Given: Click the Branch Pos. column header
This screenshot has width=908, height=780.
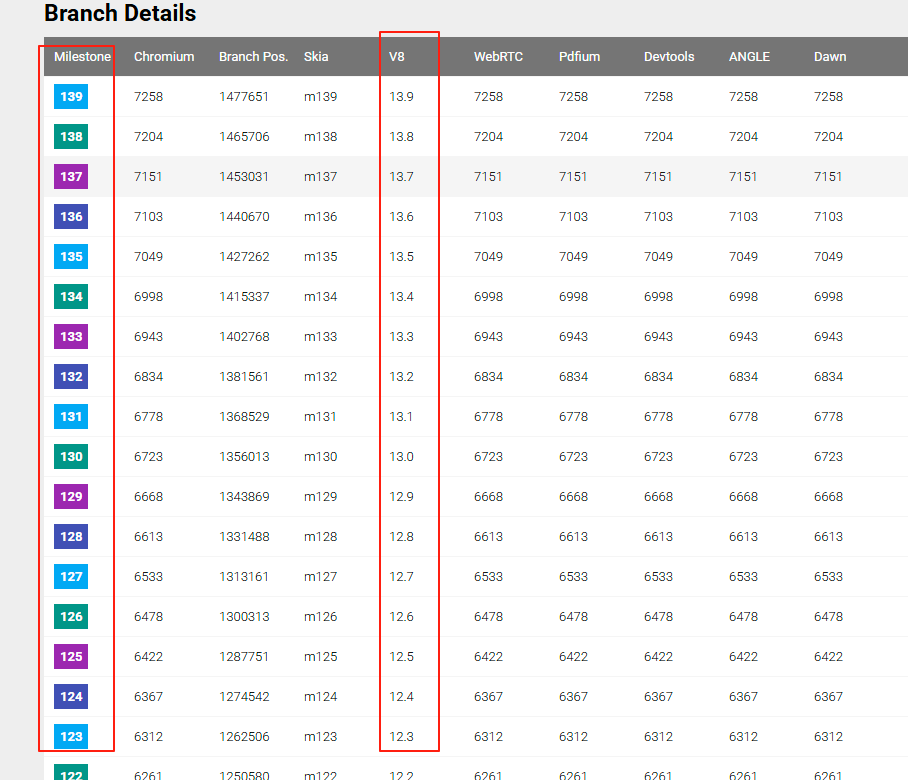Looking at the screenshot, I should (253, 57).
